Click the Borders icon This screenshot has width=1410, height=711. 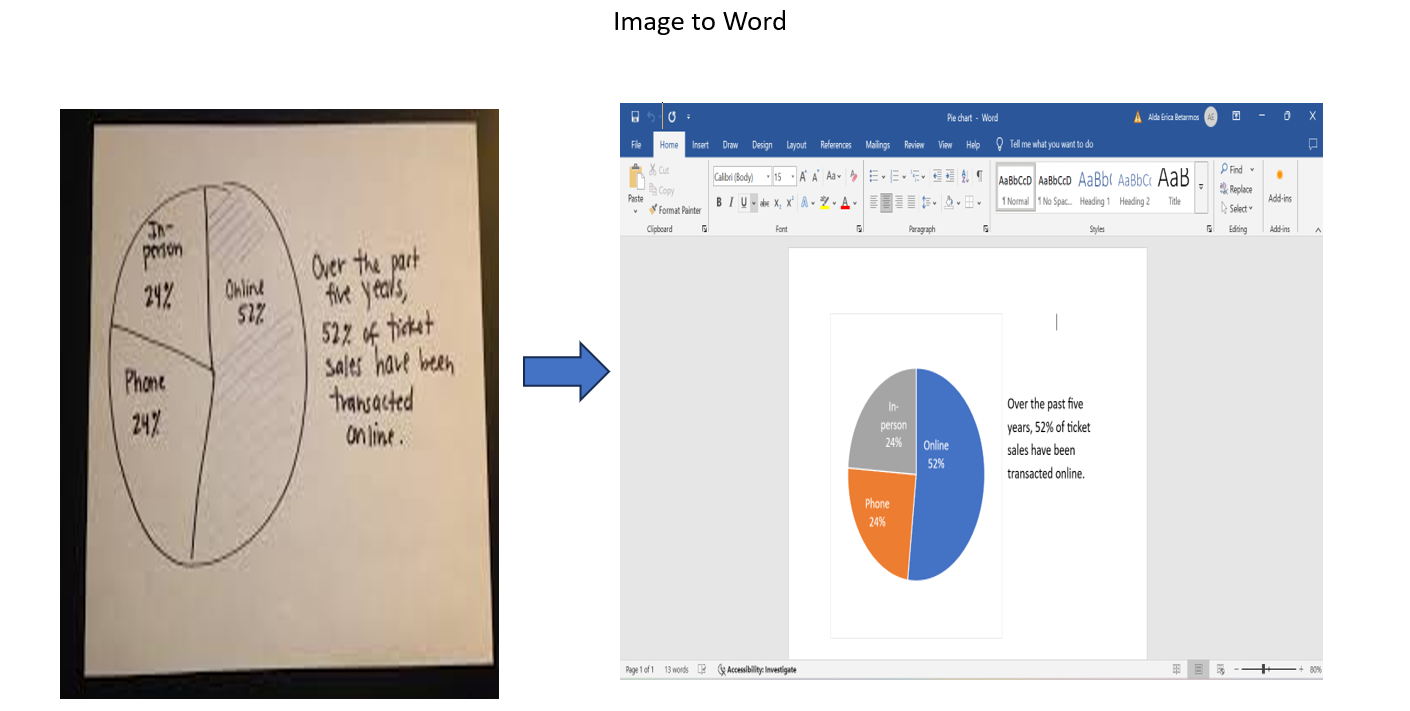click(x=969, y=203)
